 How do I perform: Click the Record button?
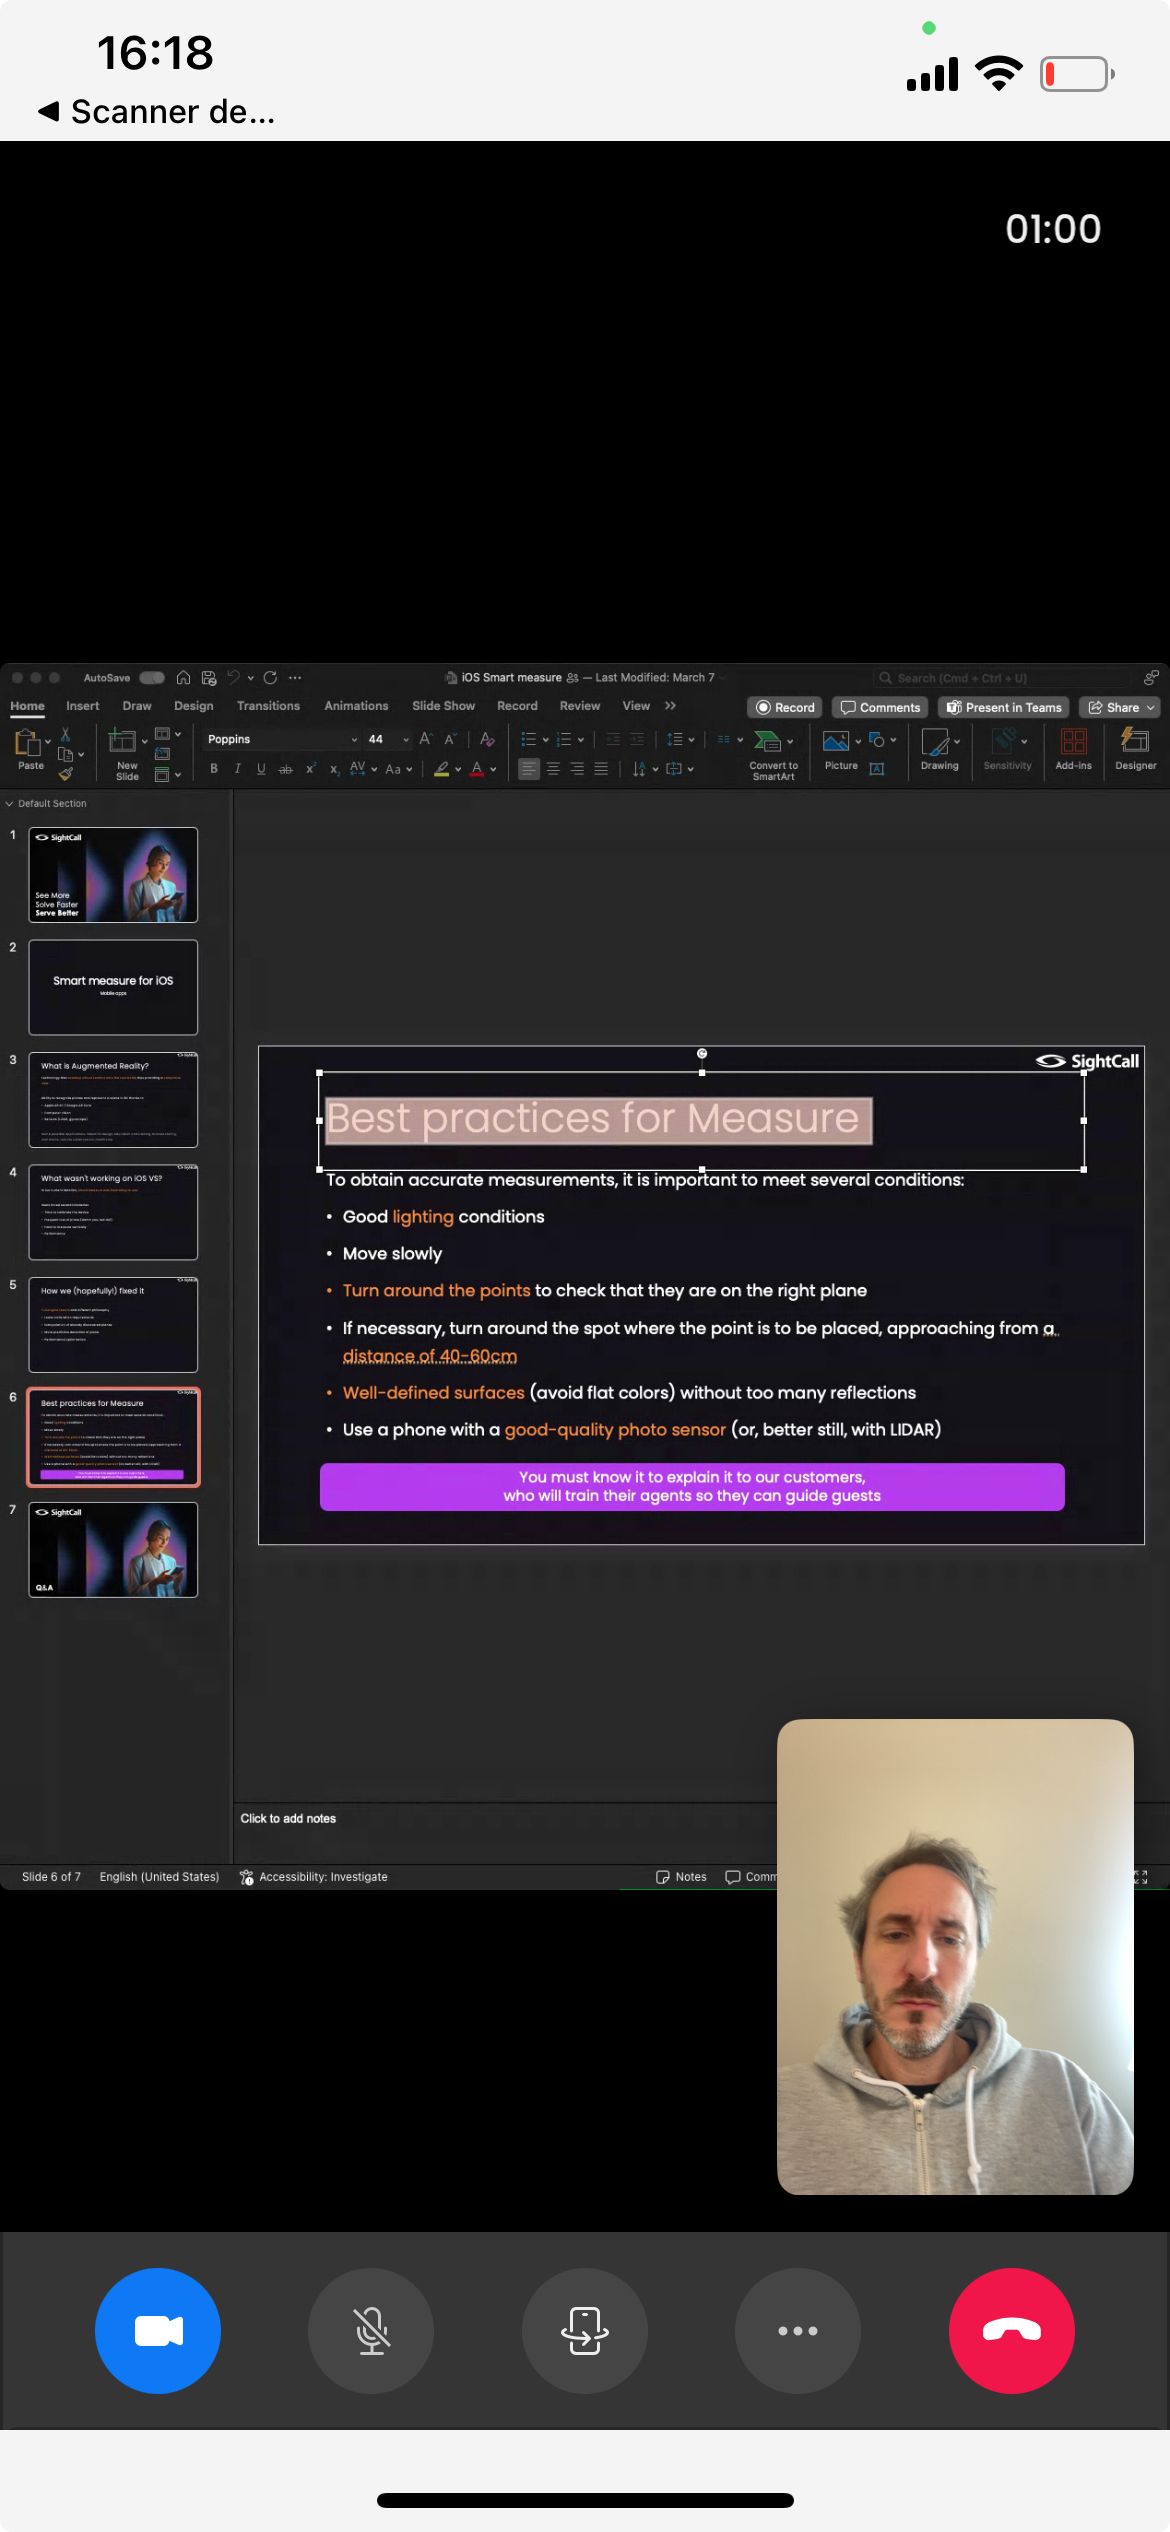click(785, 707)
